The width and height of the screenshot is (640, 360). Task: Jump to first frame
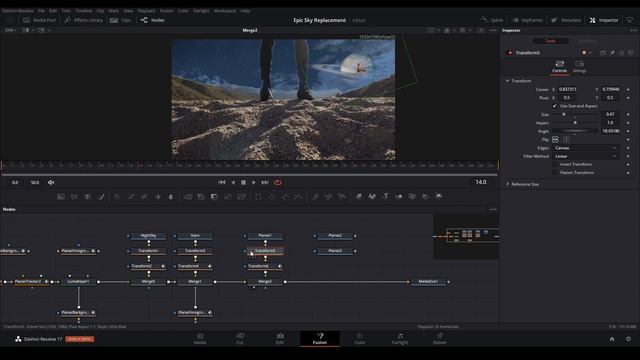tap(222, 182)
